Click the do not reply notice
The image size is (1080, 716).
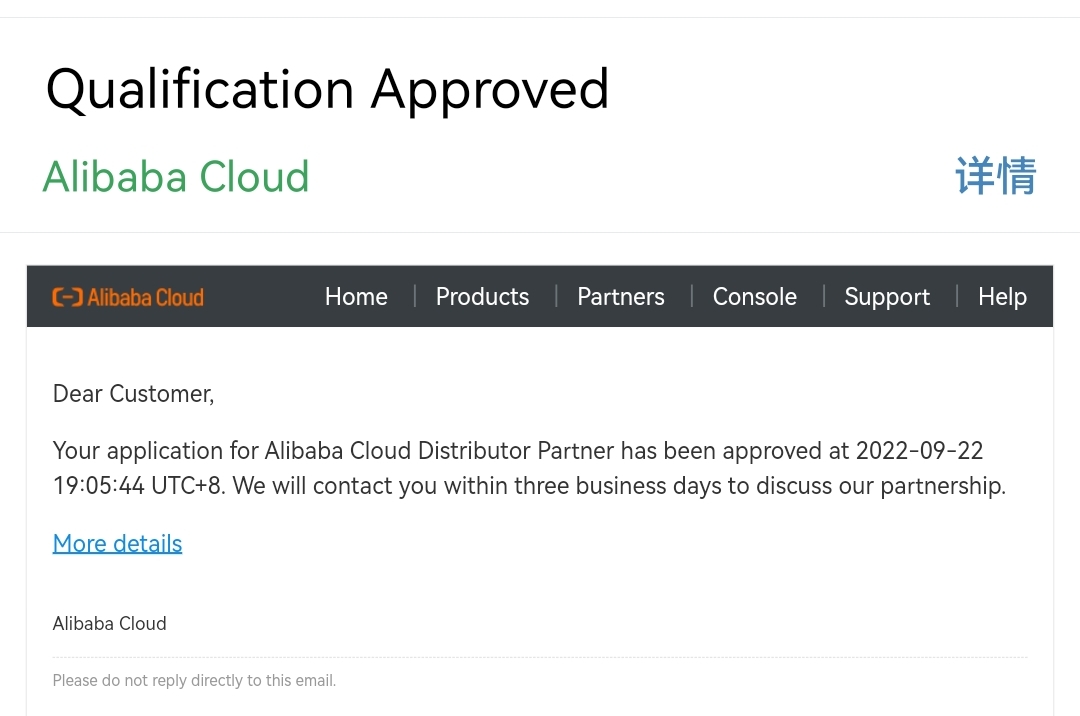coord(194,681)
